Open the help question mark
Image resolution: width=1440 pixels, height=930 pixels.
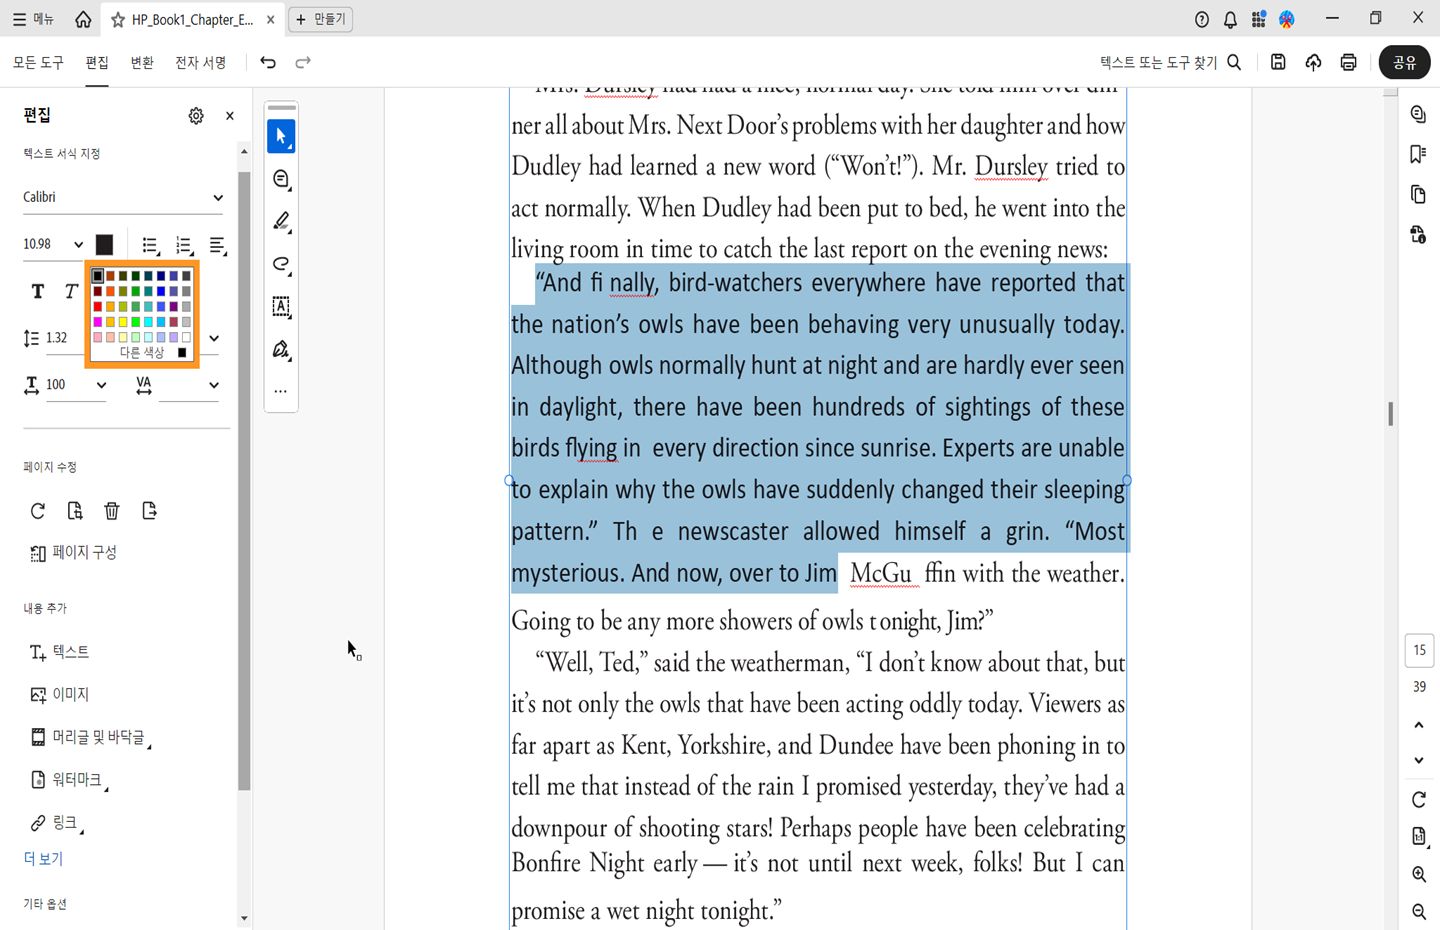1202,19
